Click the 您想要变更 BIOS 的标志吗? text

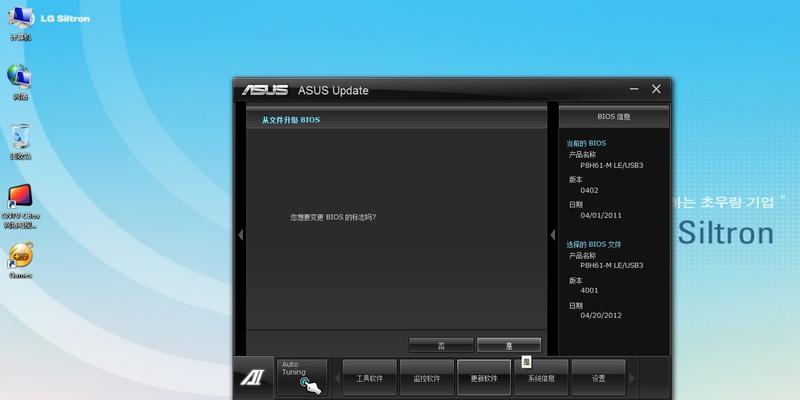click(x=333, y=217)
